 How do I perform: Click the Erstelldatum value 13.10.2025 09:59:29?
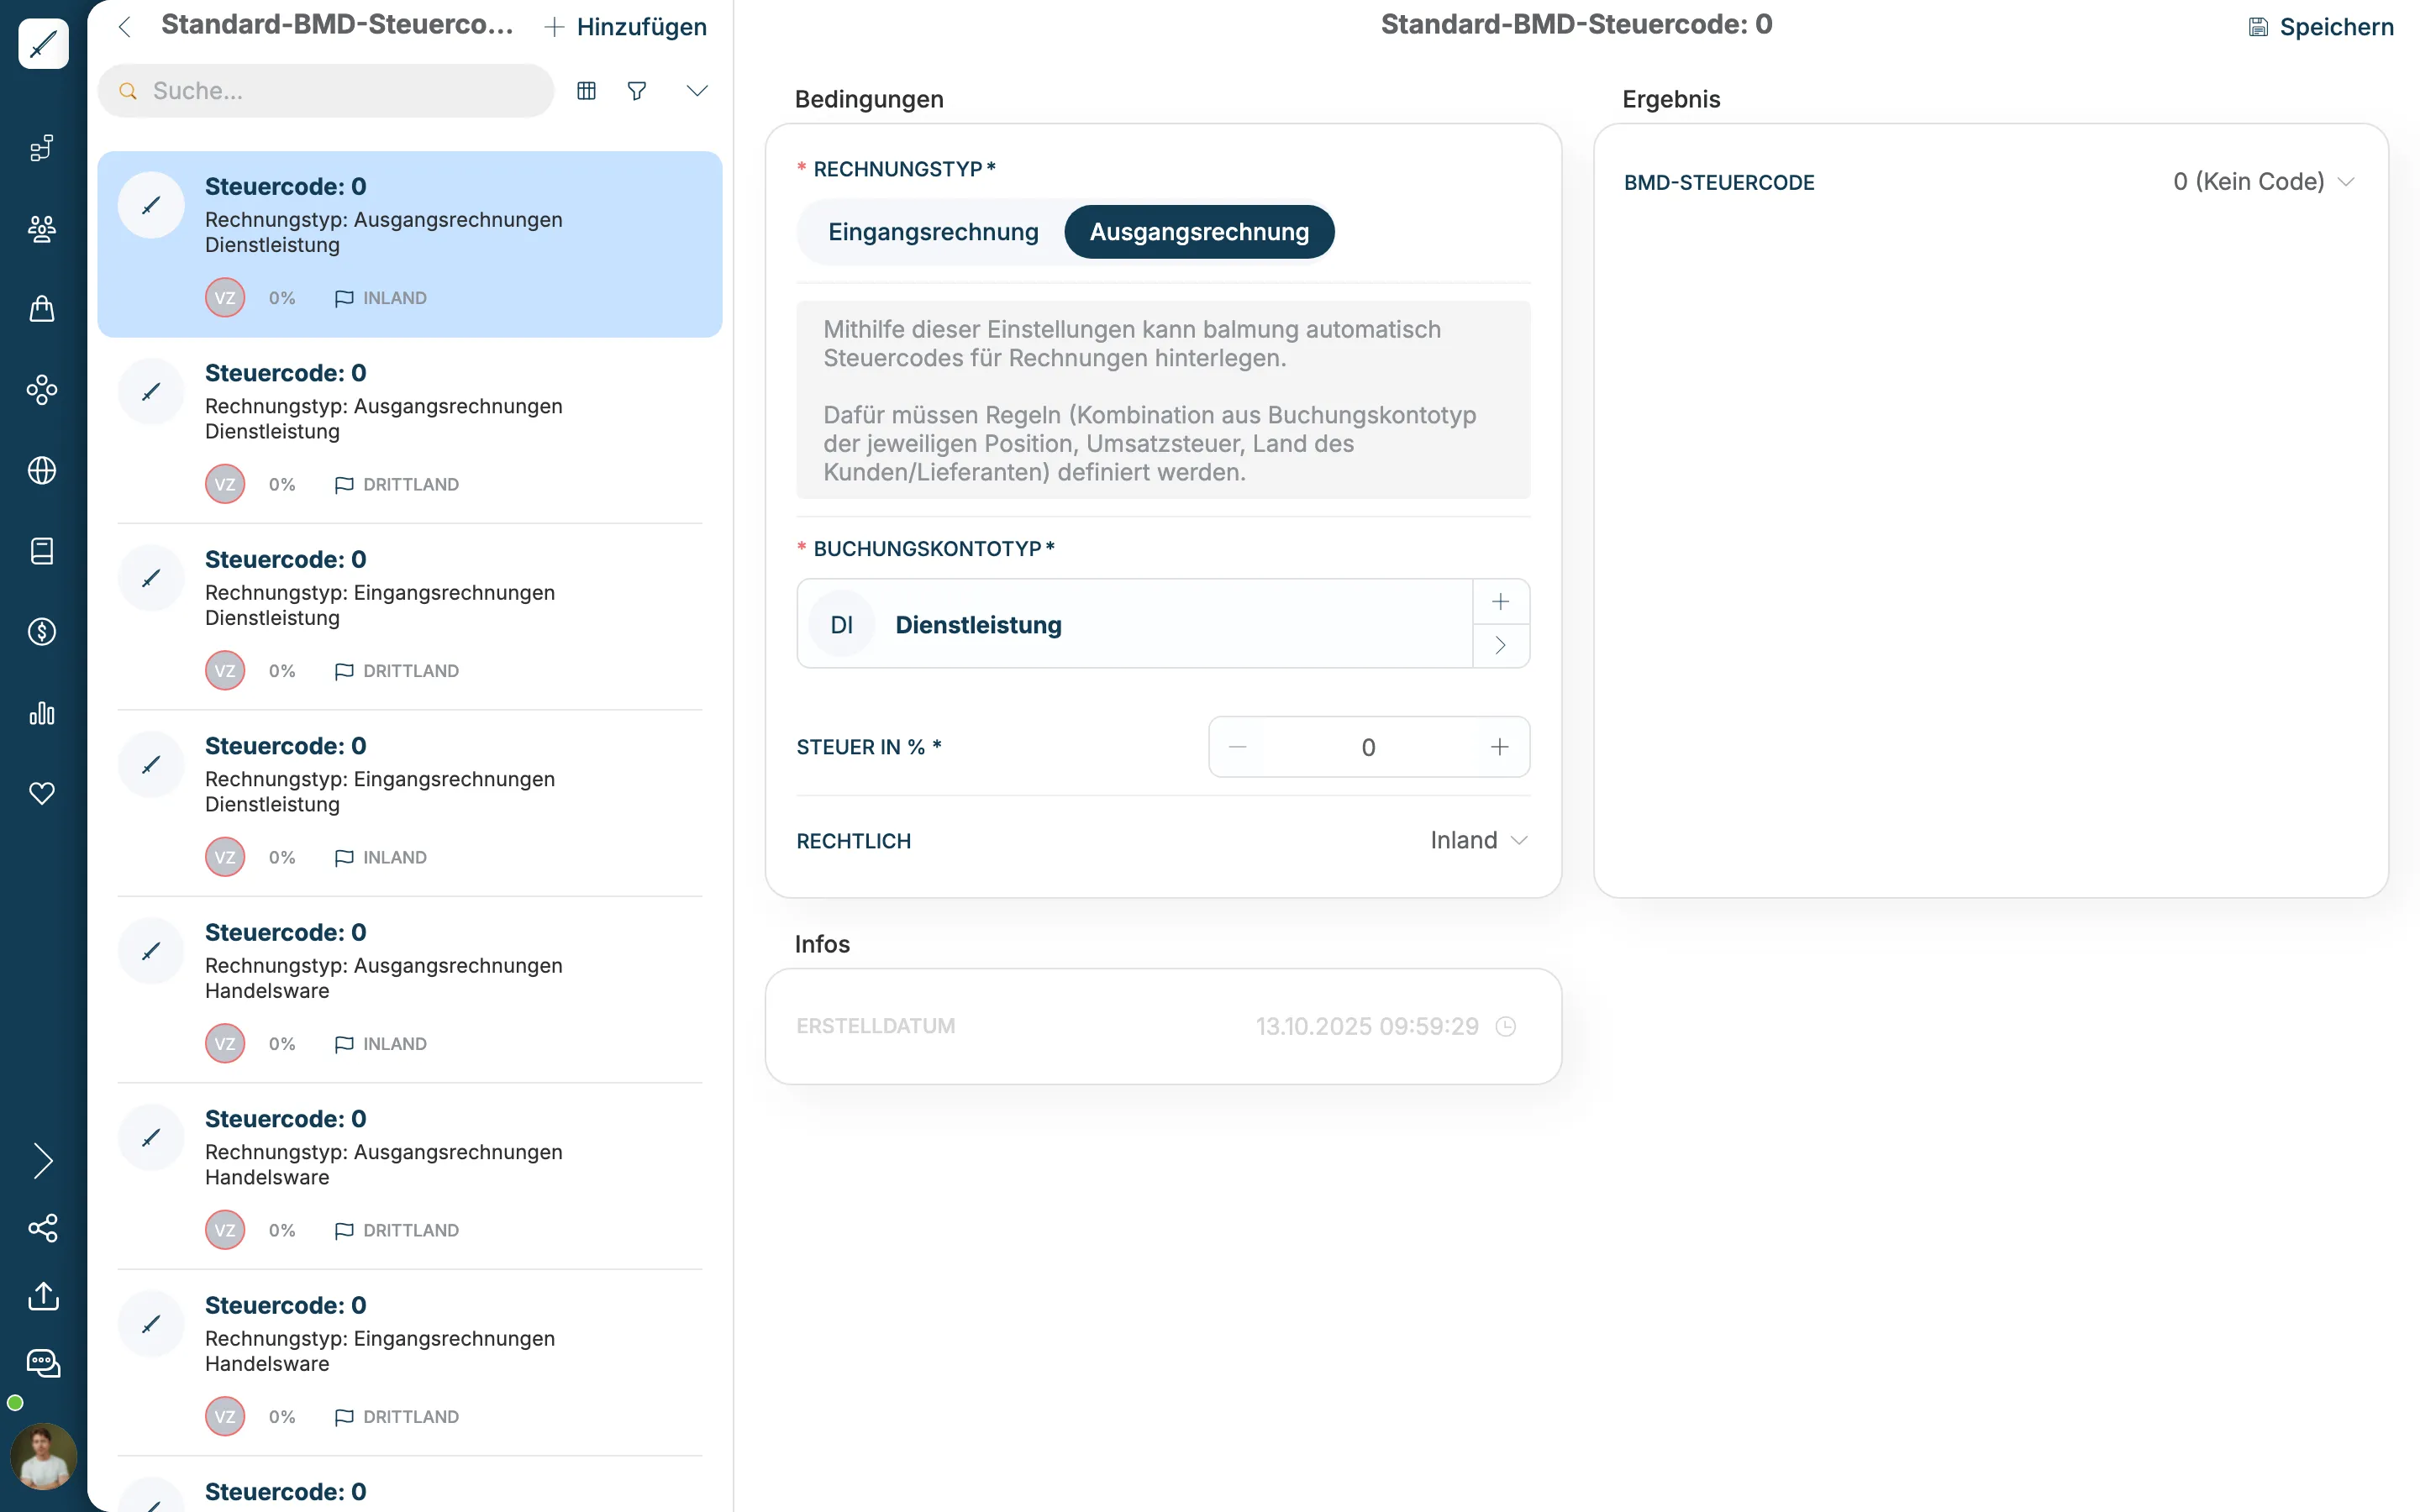(1367, 1026)
